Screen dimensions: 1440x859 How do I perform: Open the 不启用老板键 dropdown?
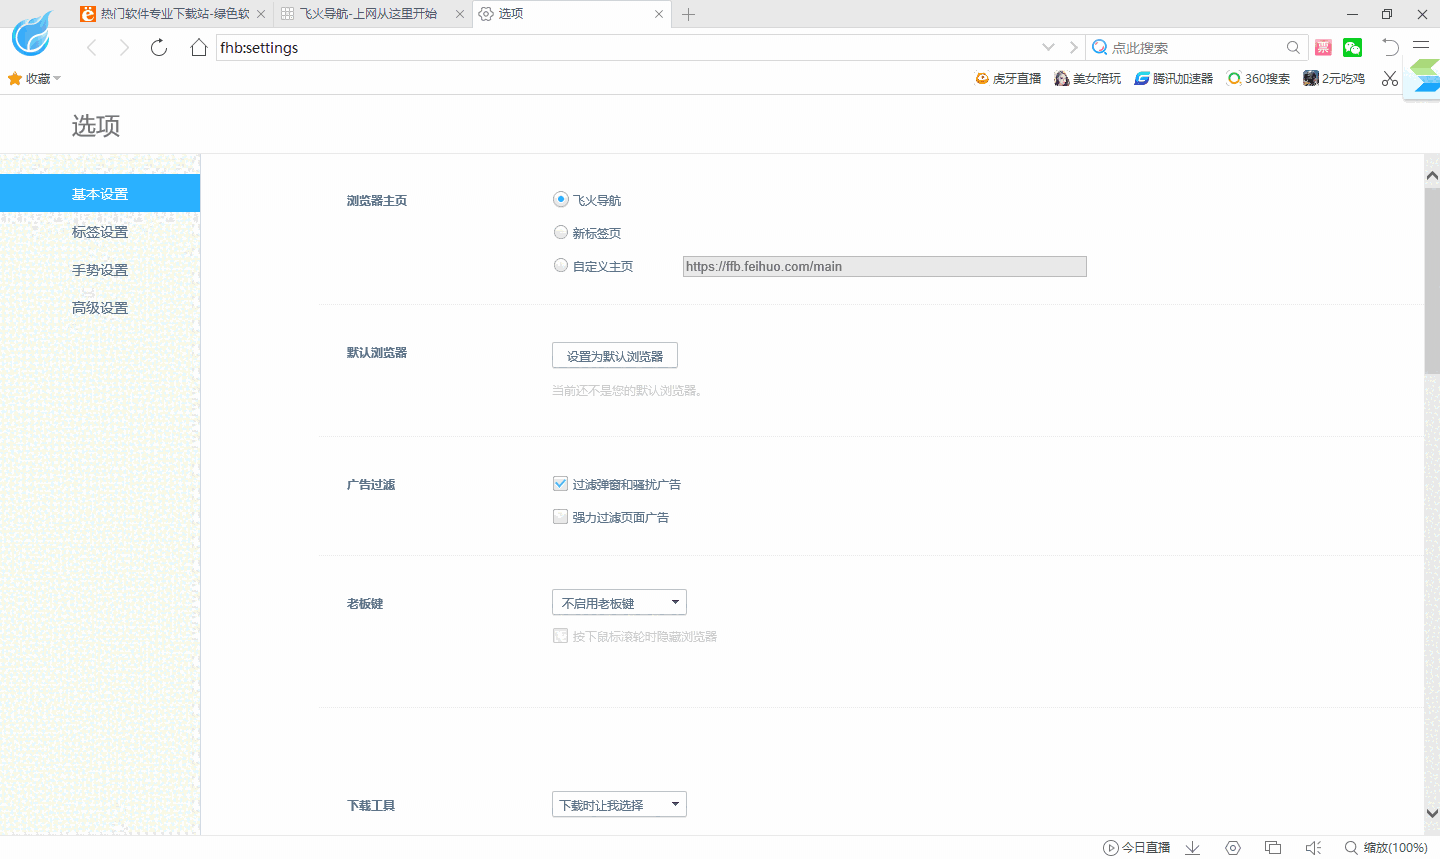[619, 602]
